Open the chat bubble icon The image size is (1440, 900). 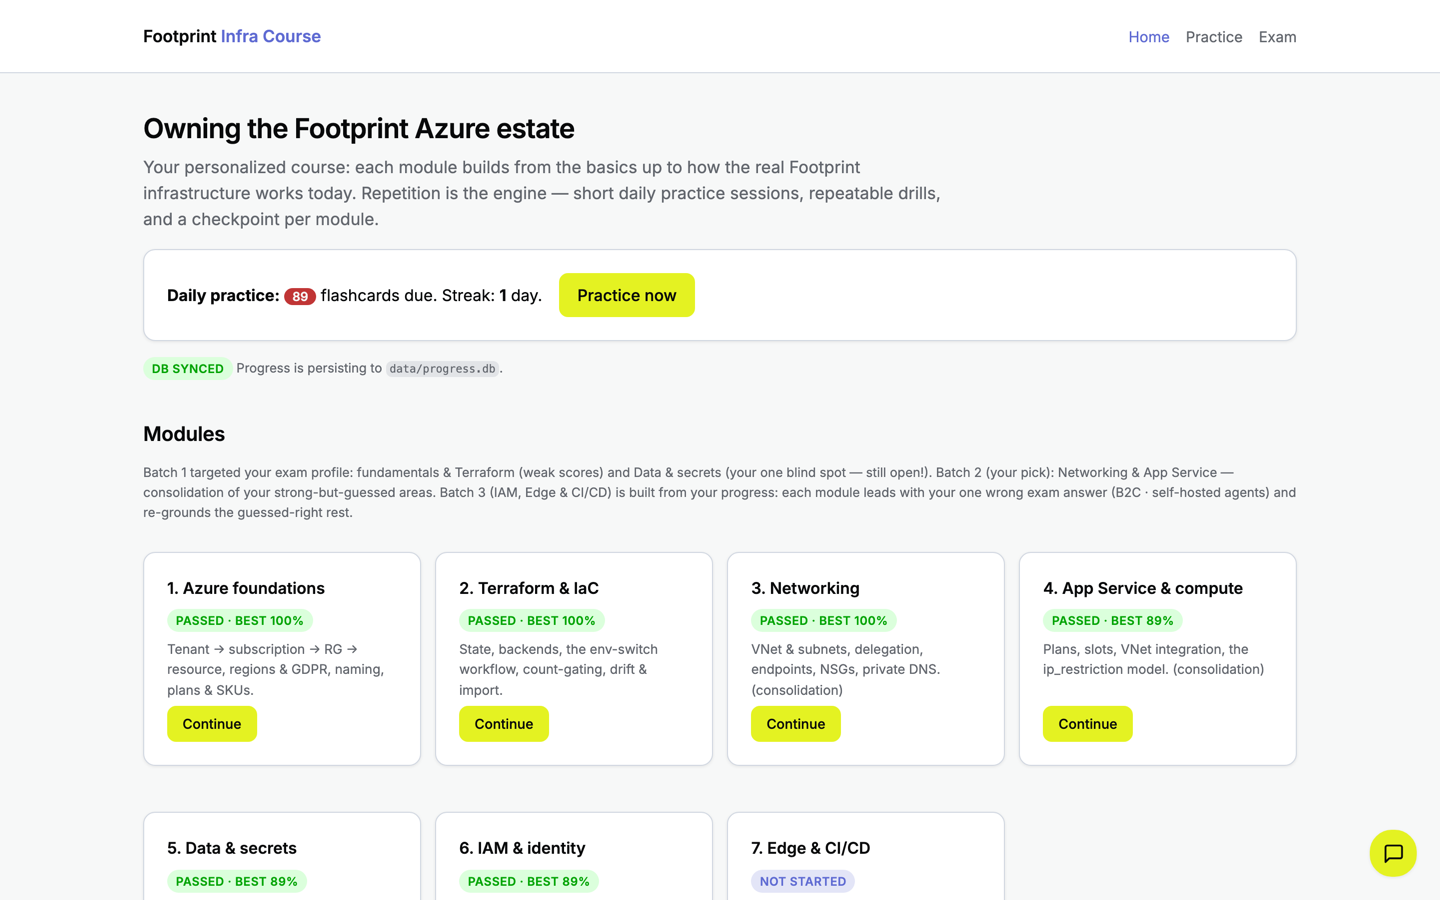click(1393, 853)
